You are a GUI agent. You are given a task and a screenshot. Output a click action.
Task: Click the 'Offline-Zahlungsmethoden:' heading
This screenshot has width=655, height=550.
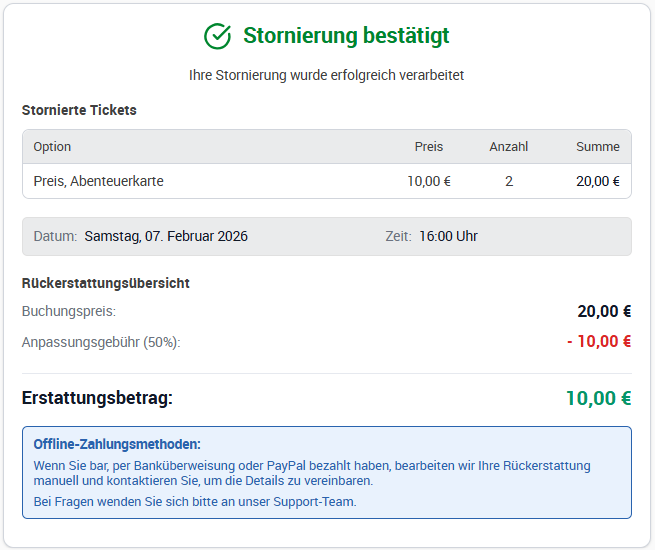tap(117, 444)
